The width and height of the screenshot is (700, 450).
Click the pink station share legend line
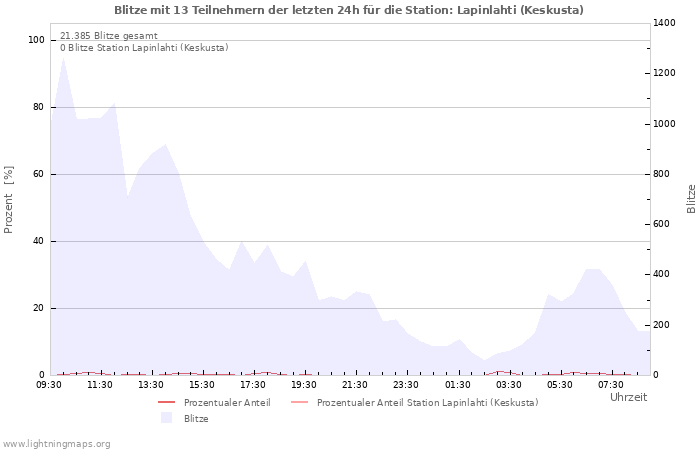click(298, 403)
